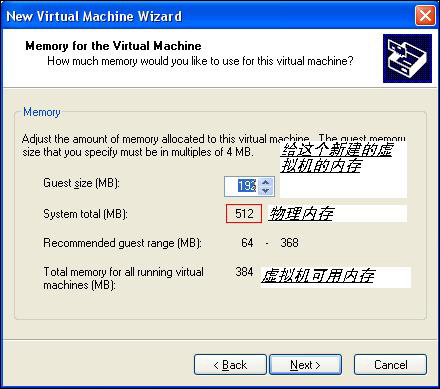Click the New Virtual Machine Wizard title

pyautogui.click(x=94, y=16)
